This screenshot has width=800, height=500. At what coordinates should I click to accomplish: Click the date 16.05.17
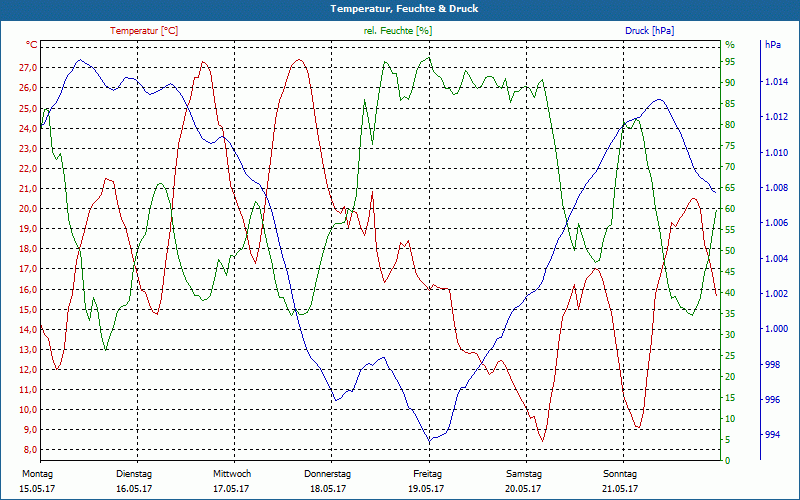tap(134, 489)
